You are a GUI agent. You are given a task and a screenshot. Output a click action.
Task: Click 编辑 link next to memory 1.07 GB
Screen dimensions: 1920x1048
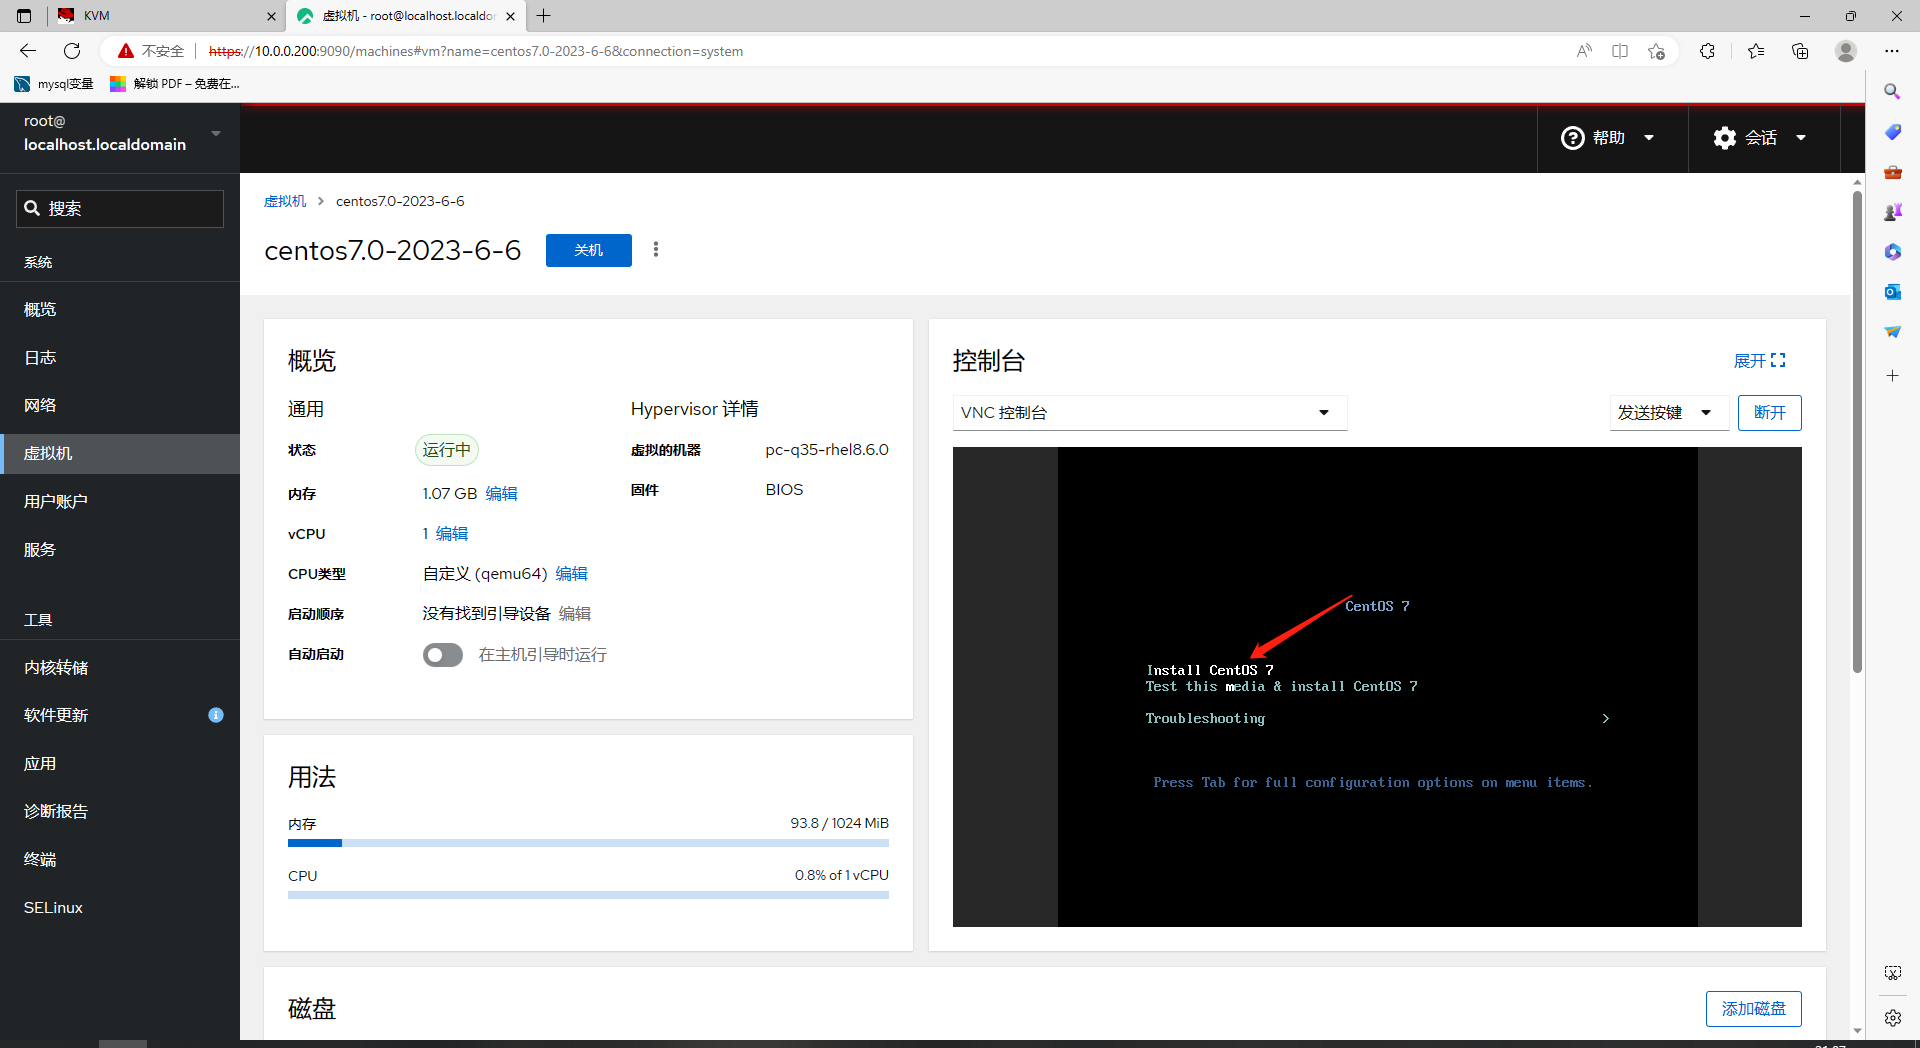click(501, 494)
